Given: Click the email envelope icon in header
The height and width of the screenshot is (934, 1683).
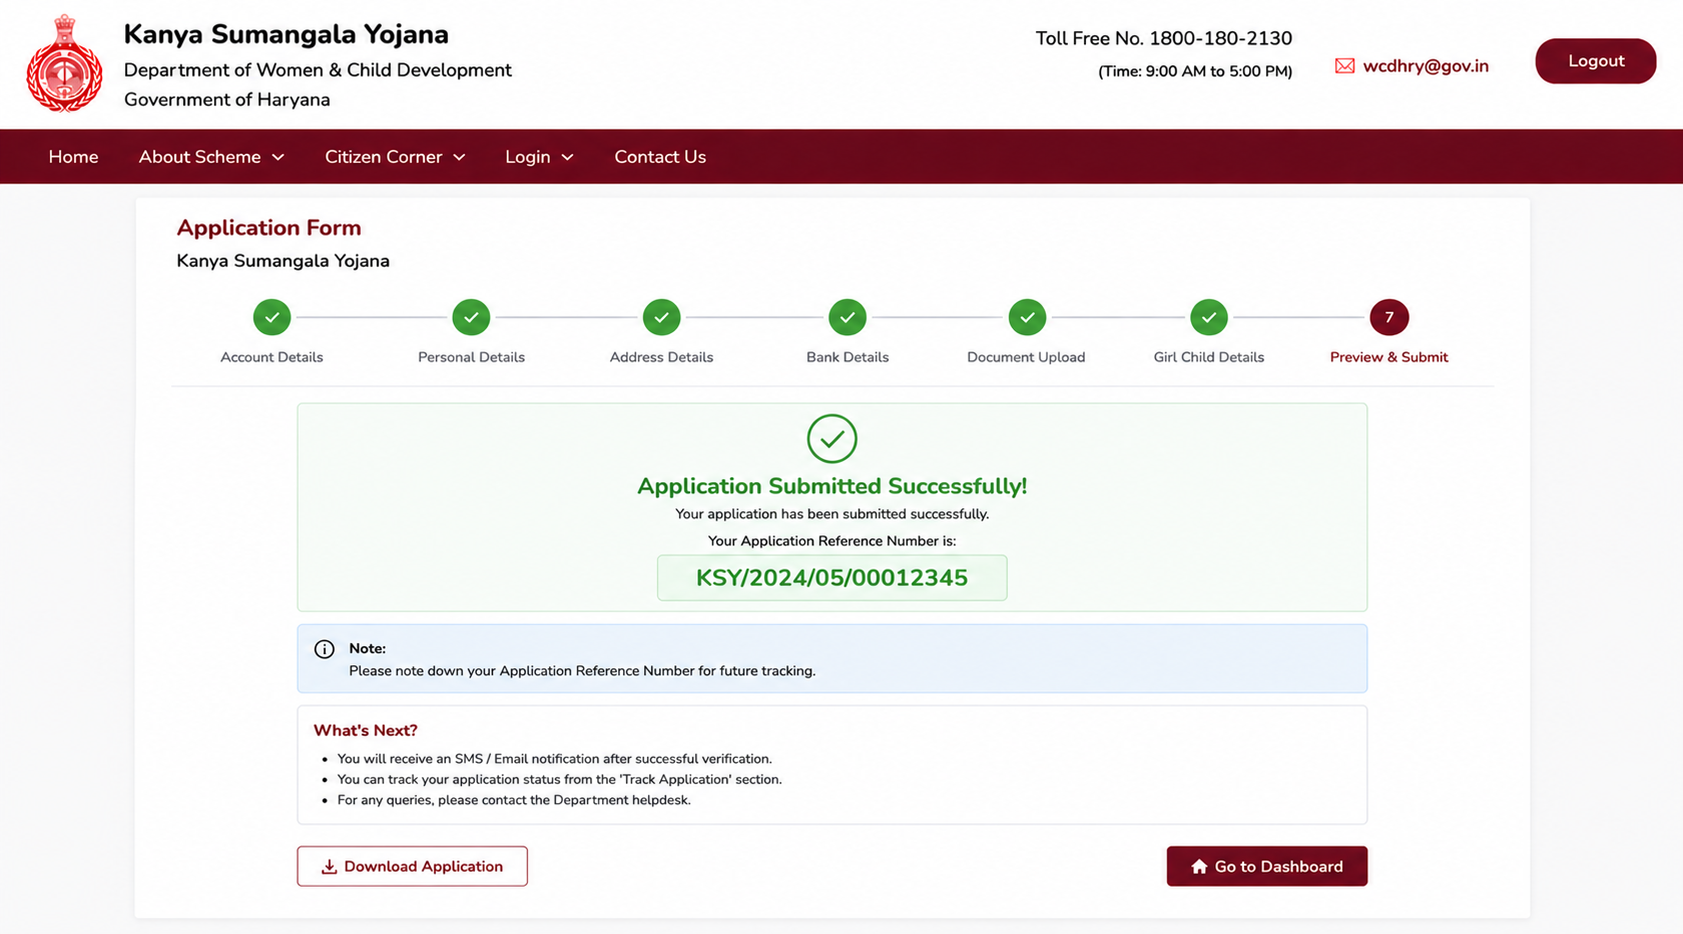Looking at the screenshot, I should (x=1344, y=66).
